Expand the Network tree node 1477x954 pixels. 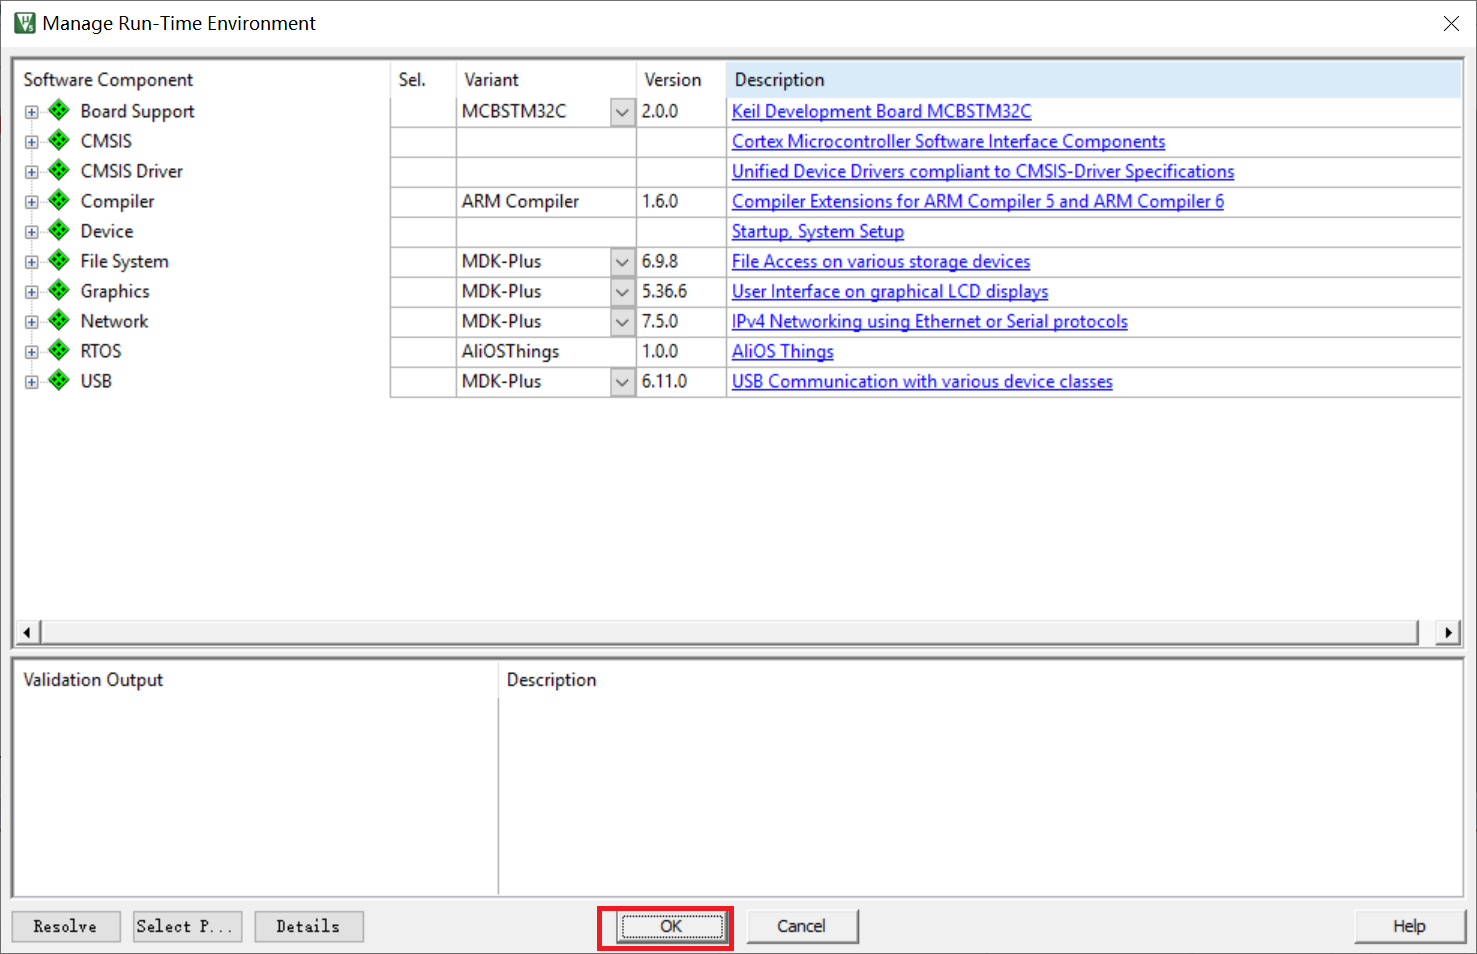pyautogui.click(x=32, y=322)
